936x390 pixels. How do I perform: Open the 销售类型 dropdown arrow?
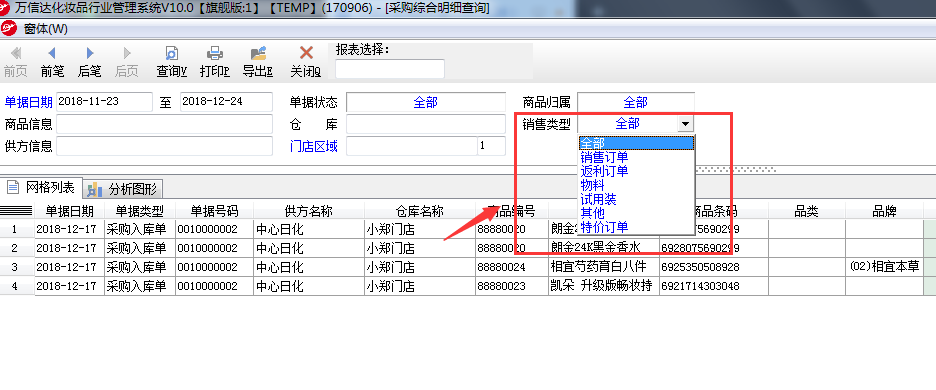[x=686, y=124]
